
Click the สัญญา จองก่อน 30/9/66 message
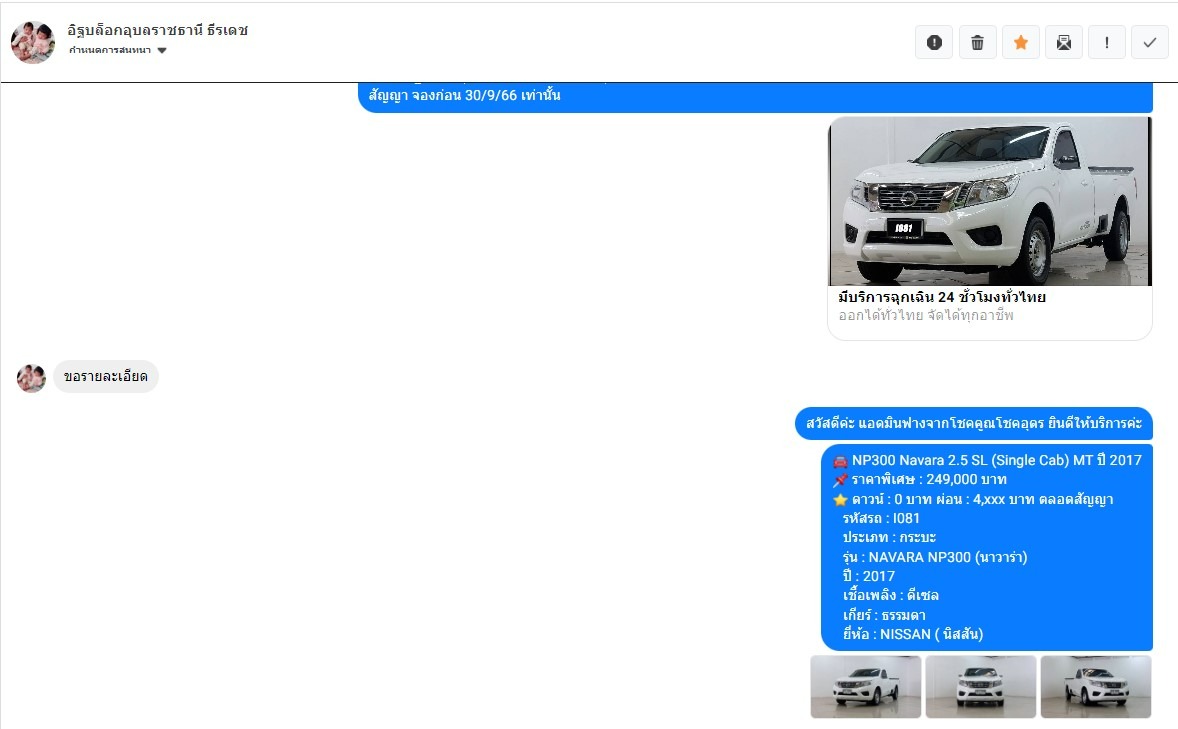[x=755, y=97]
